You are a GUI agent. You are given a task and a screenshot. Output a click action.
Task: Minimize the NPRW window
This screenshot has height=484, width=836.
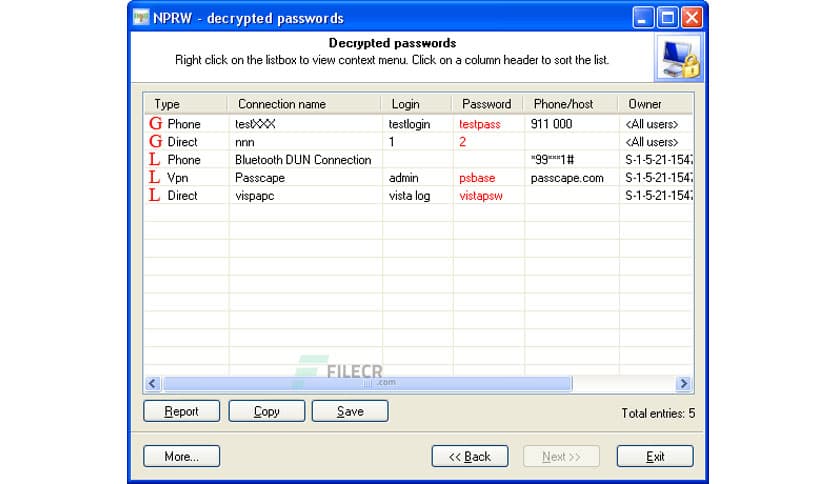coord(643,18)
